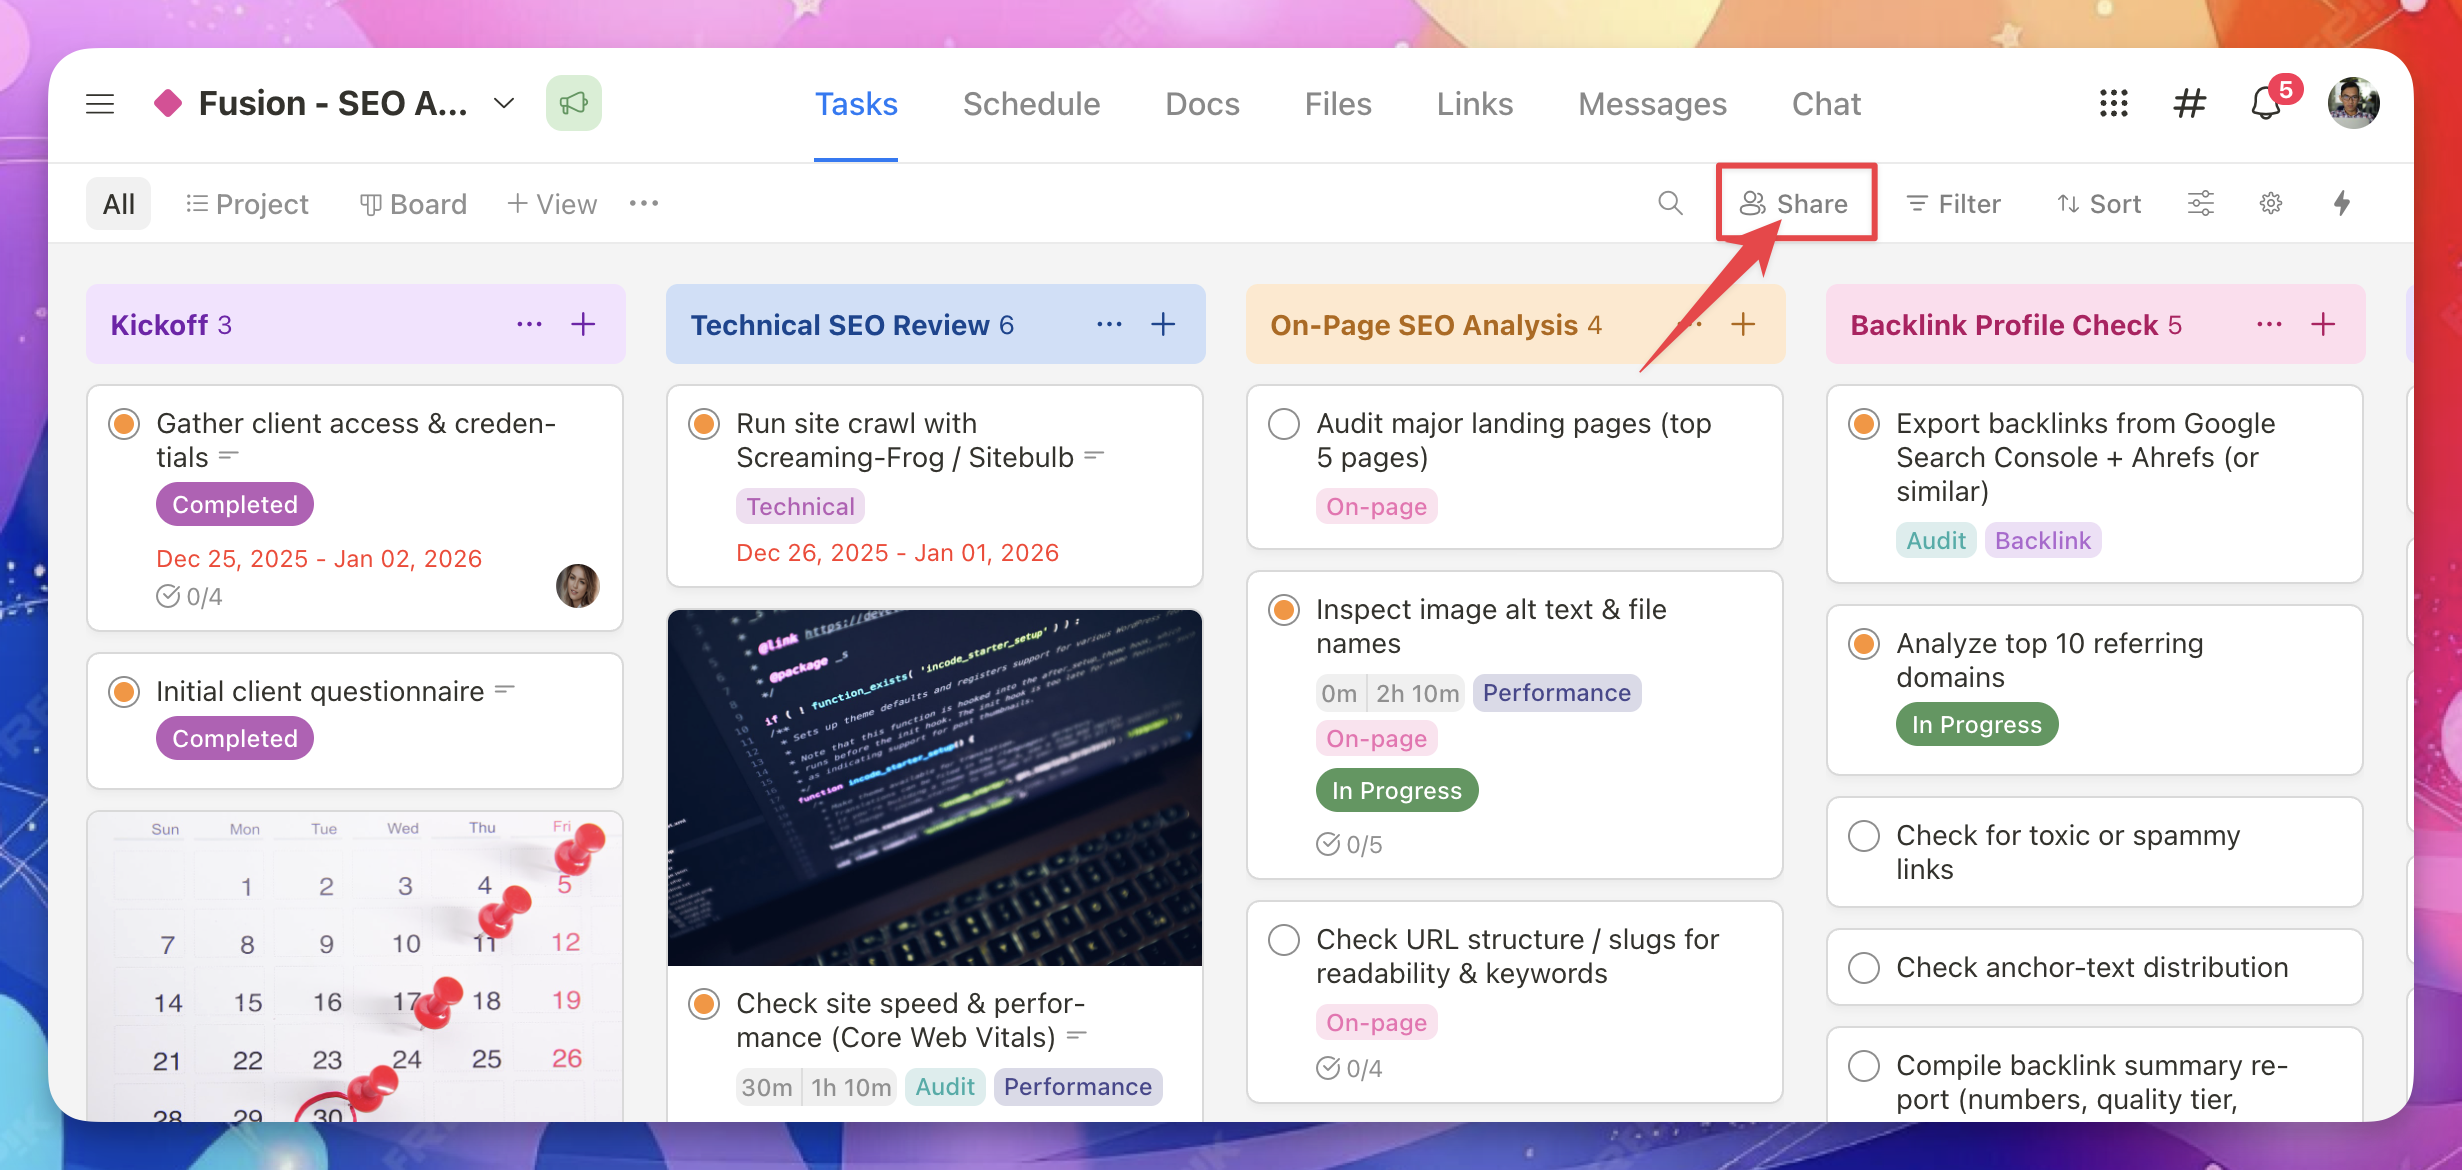Click the customize sliders icon

point(2201,204)
